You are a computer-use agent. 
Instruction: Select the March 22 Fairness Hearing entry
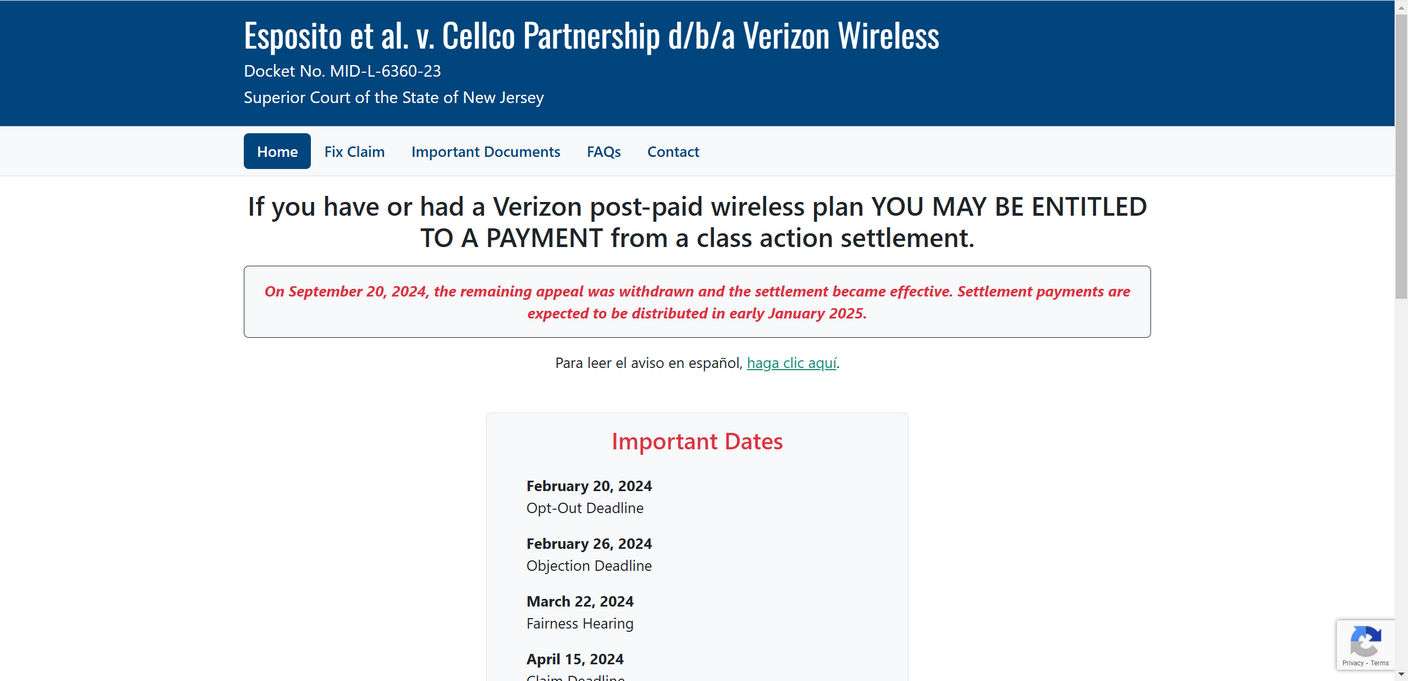pos(580,612)
